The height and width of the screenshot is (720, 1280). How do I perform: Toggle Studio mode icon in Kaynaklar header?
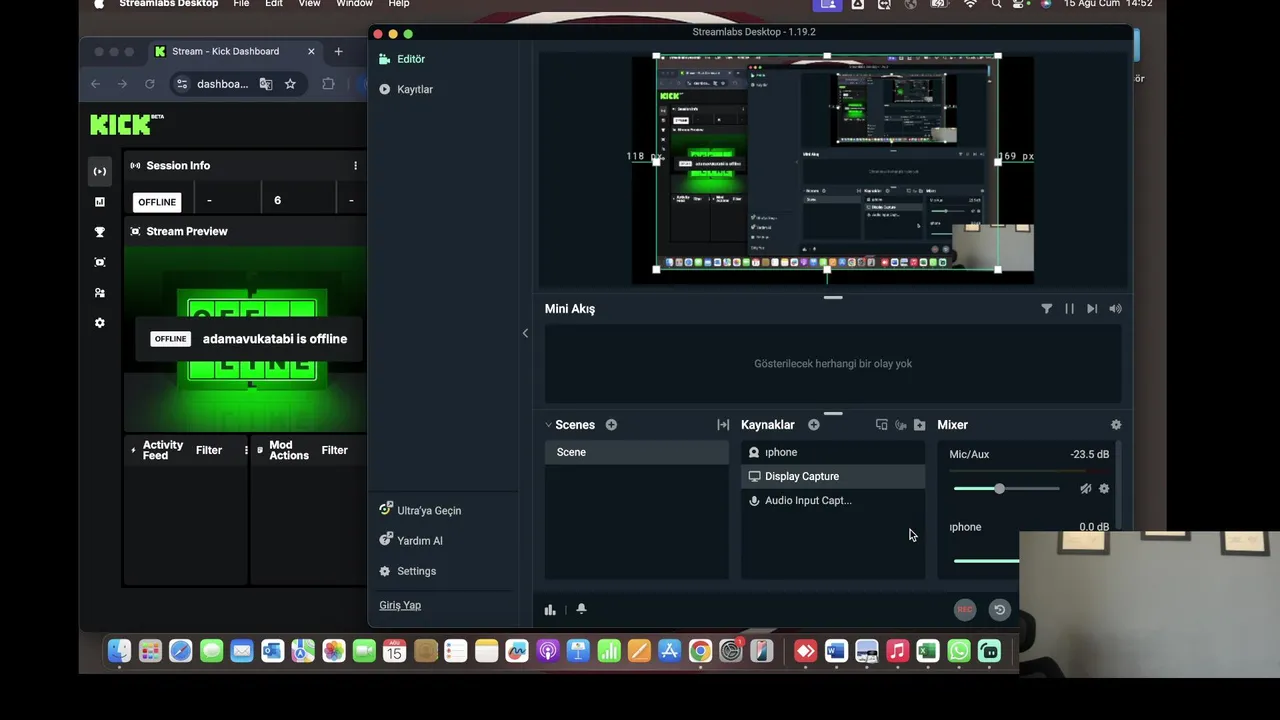pos(881,425)
